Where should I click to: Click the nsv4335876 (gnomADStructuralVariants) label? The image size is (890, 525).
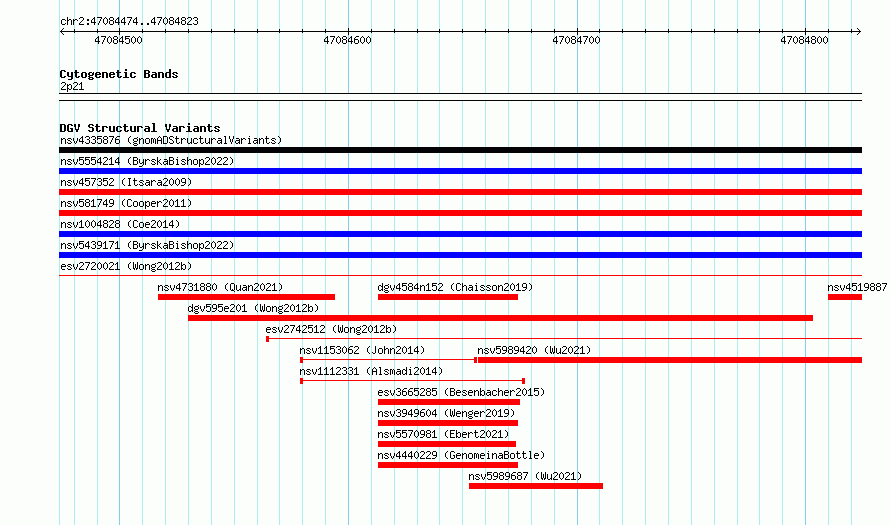click(171, 140)
